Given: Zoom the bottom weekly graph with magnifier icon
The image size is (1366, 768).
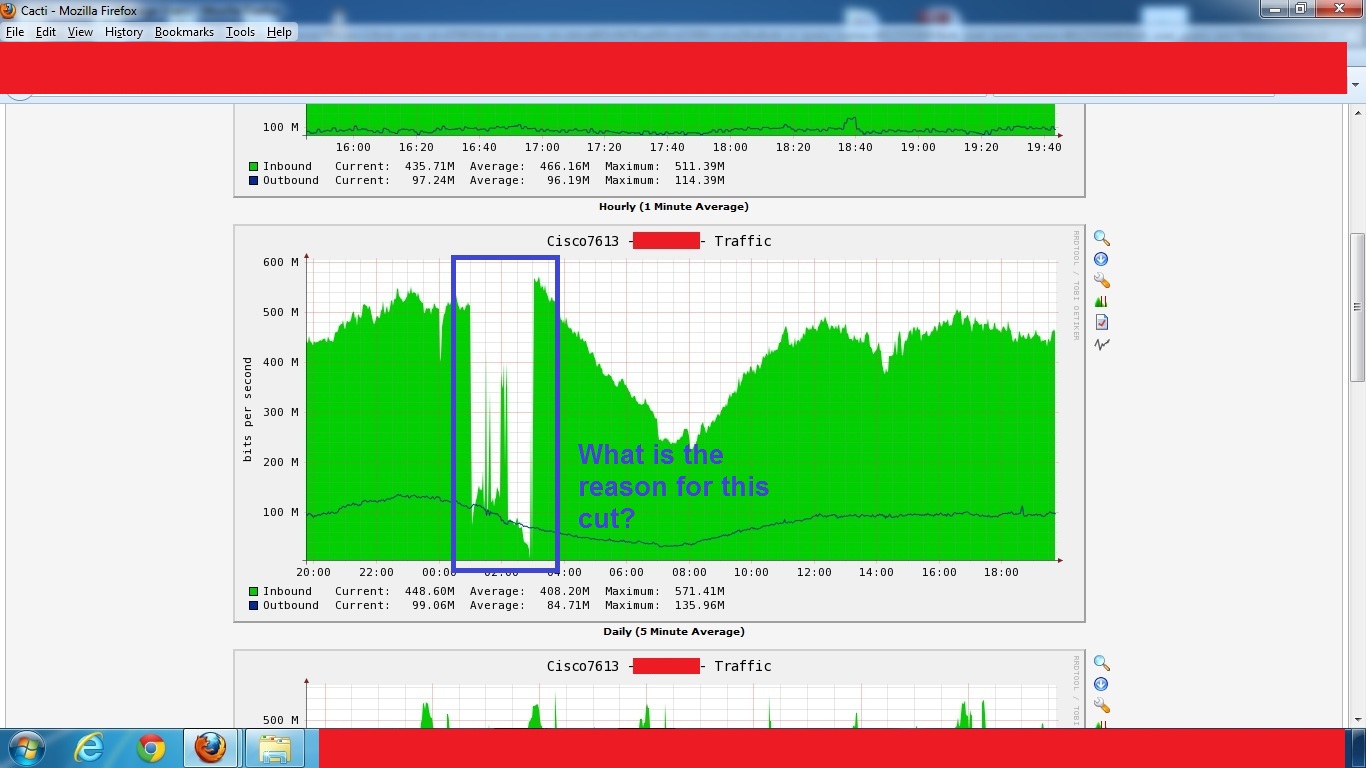Looking at the screenshot, I should (1101, 663).
